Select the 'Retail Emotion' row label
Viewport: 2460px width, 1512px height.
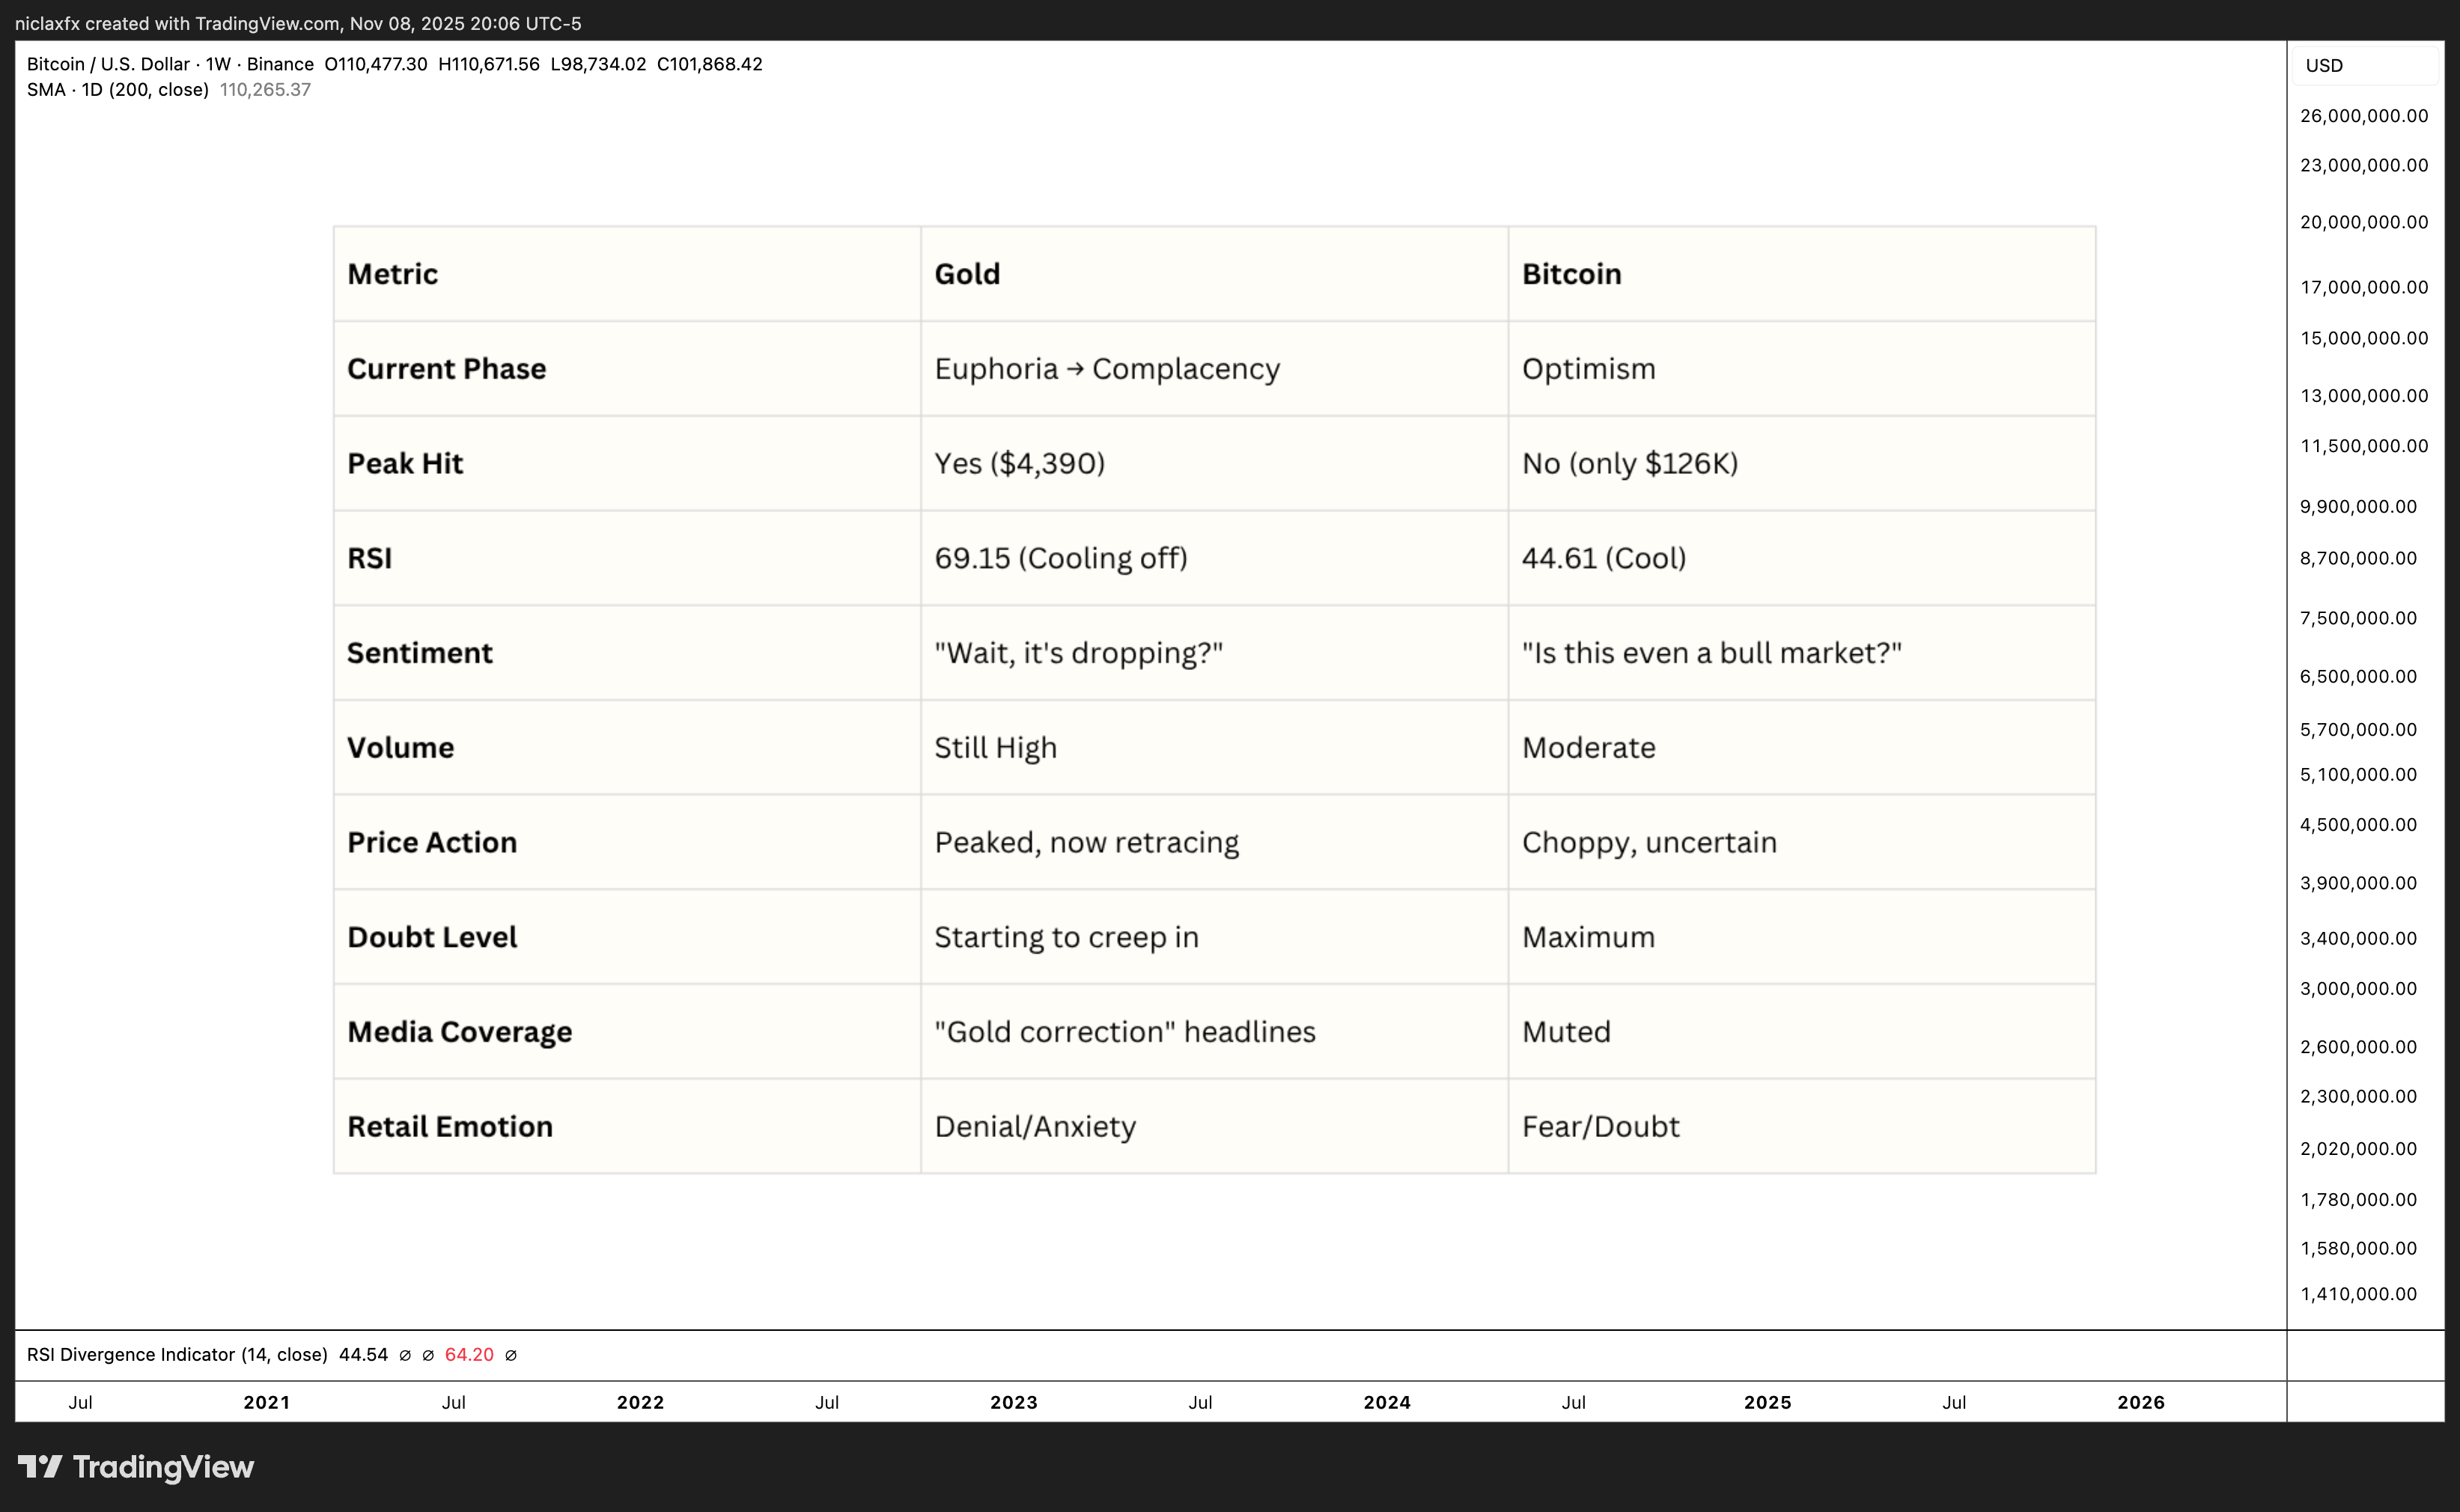[x=450, y=1127]
